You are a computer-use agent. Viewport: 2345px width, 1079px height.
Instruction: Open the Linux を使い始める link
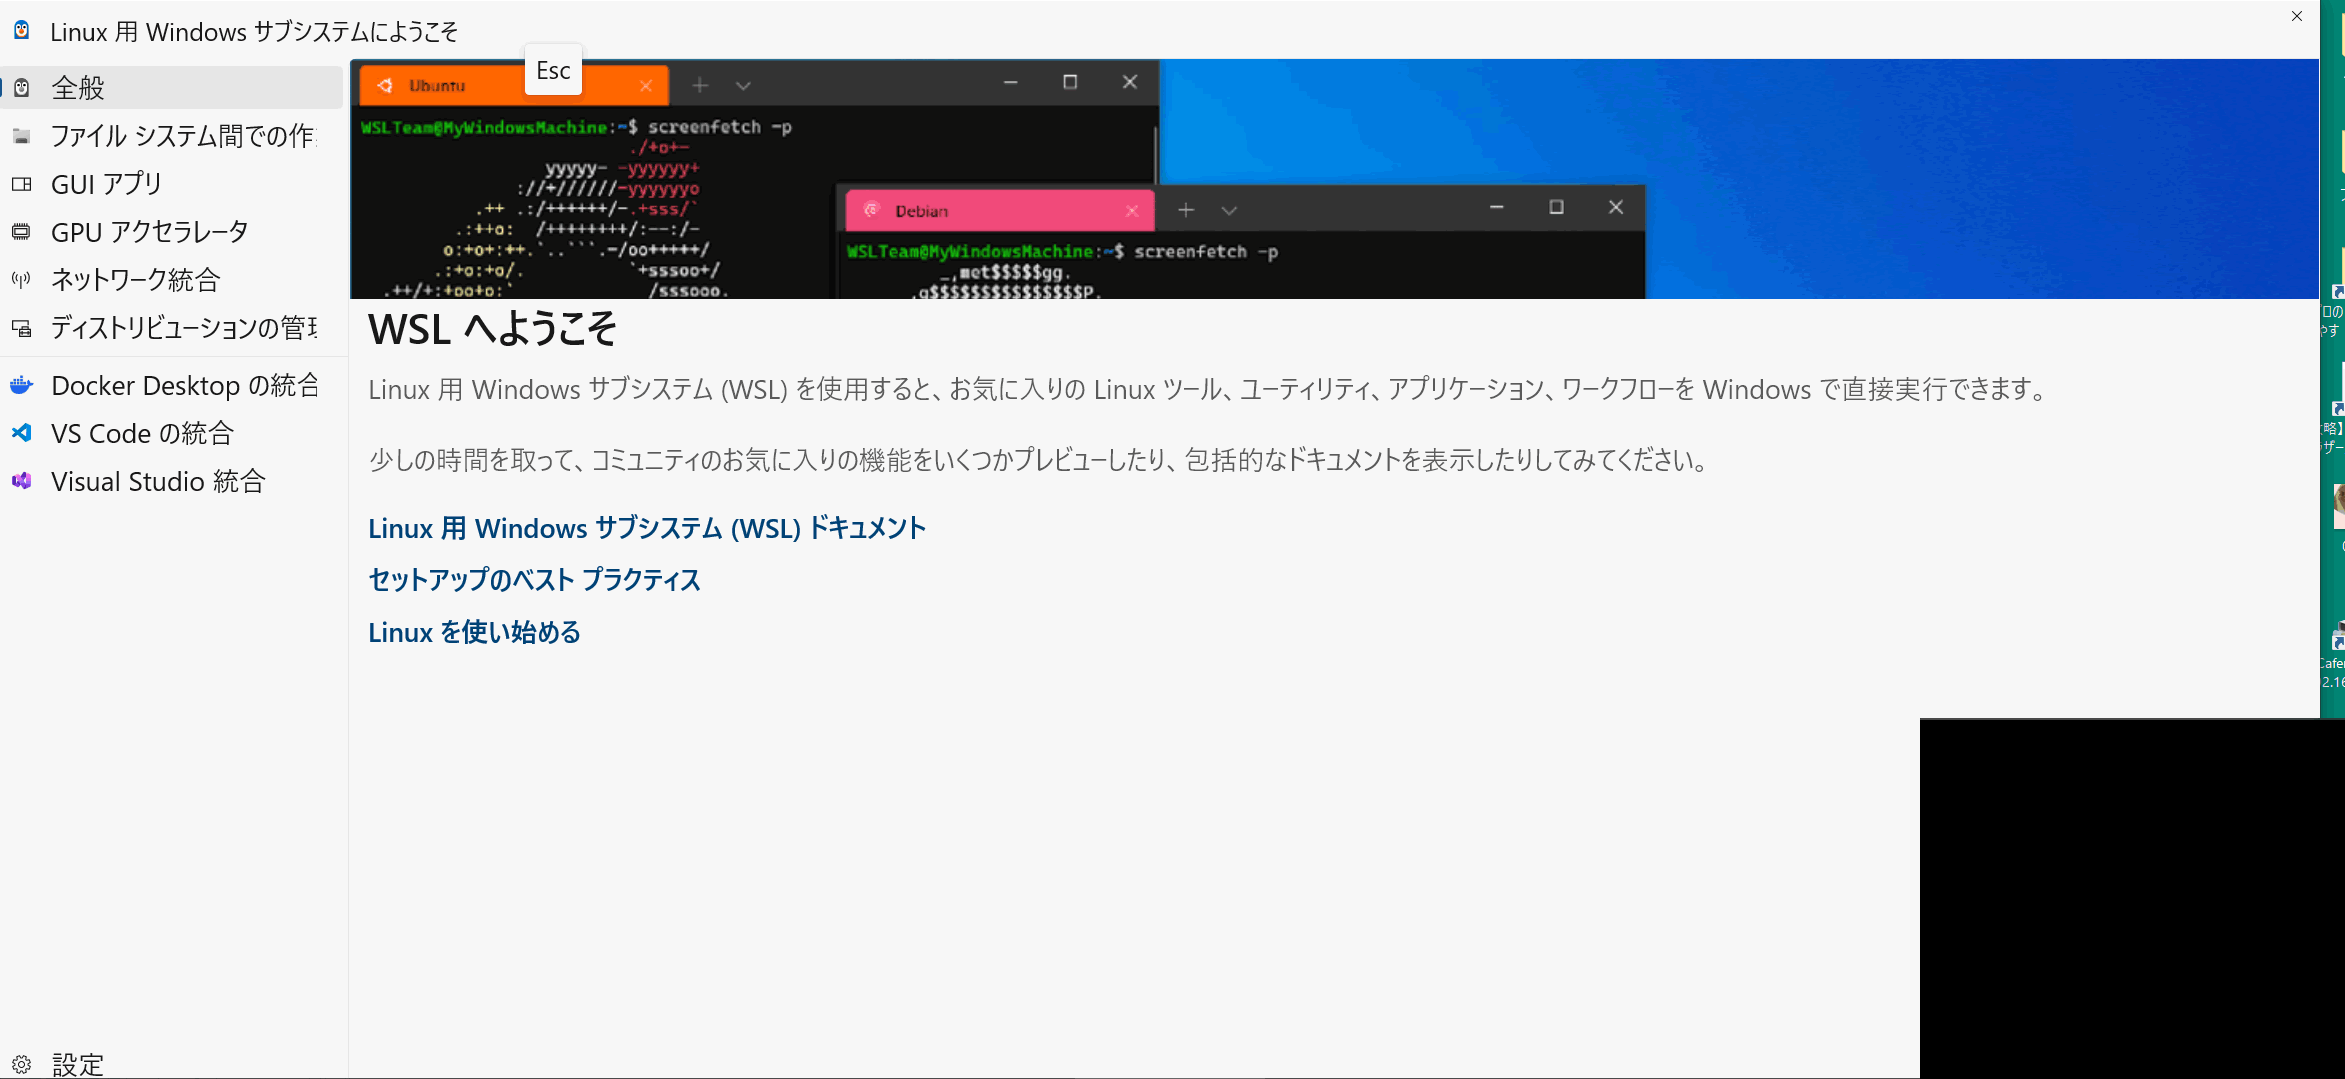point(474,632)
